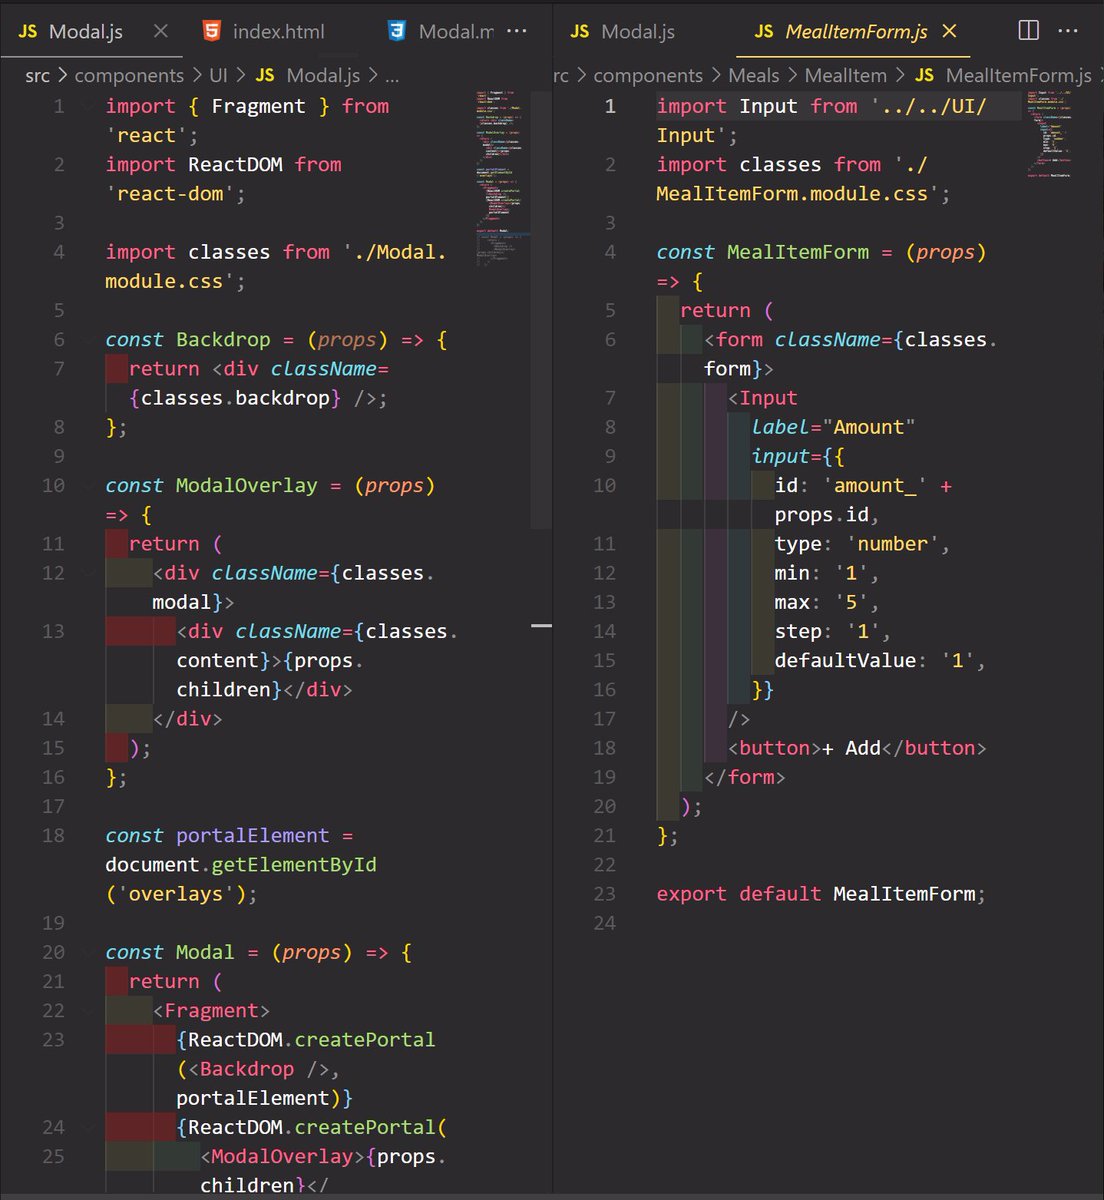Click 'Meals' in right breadcrumb
Image resolution: width=1104 pixels, height=1200 pixels.
tap(754, 75)
